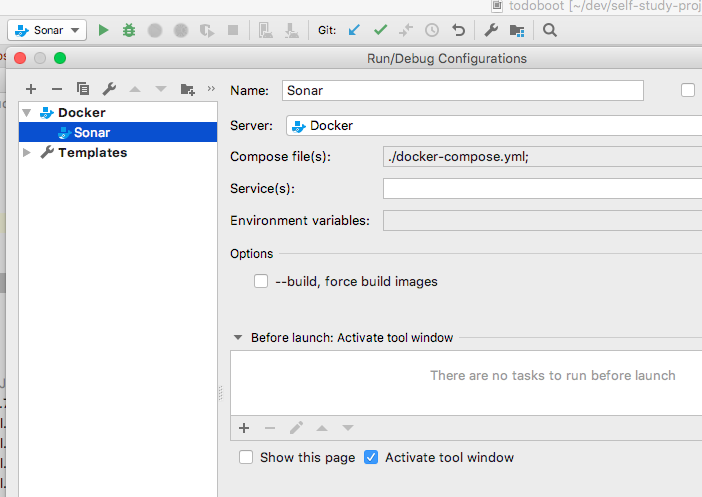
Task: Click the Debug bug icon
Action: point(129,30)
